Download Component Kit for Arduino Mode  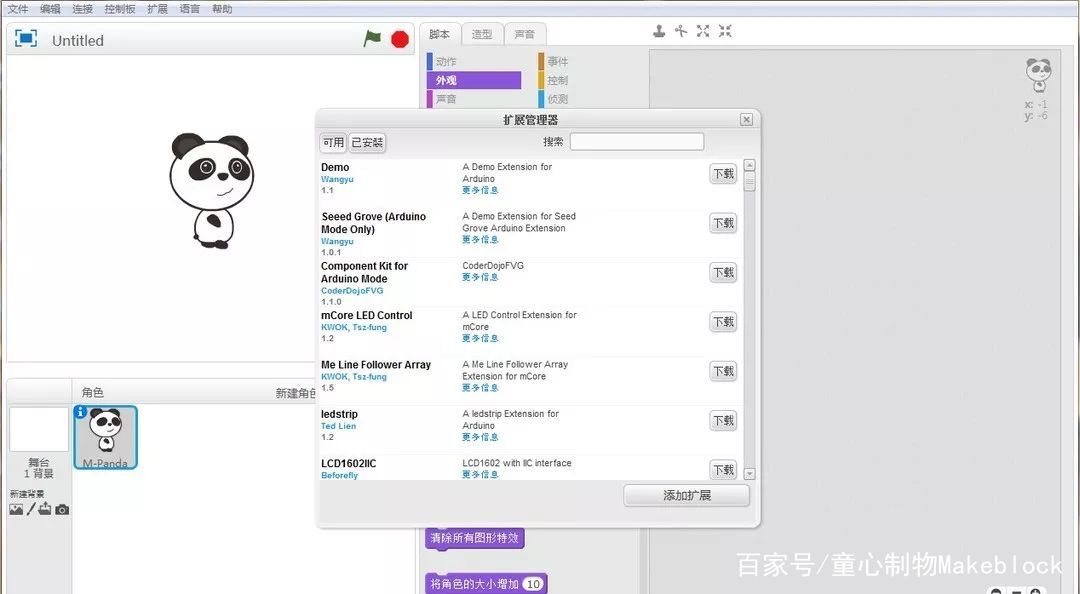click(723, 273)
